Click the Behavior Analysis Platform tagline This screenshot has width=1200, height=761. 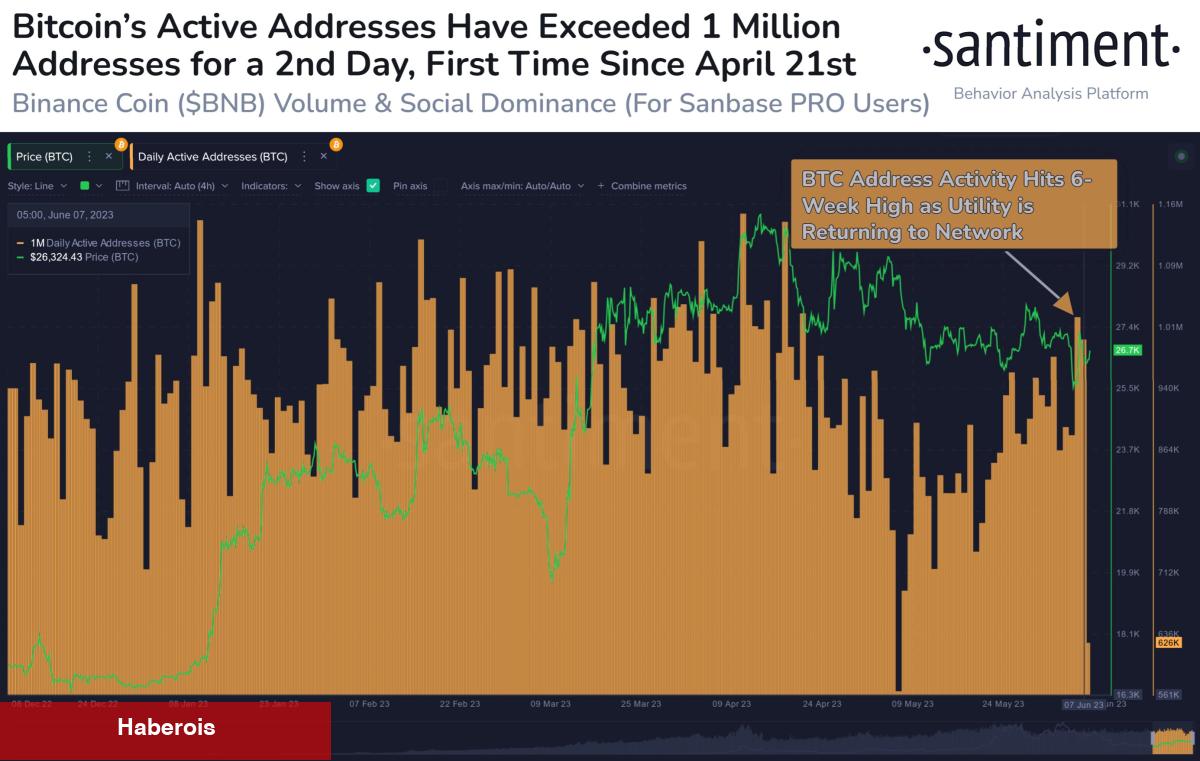click(1051, 94)
